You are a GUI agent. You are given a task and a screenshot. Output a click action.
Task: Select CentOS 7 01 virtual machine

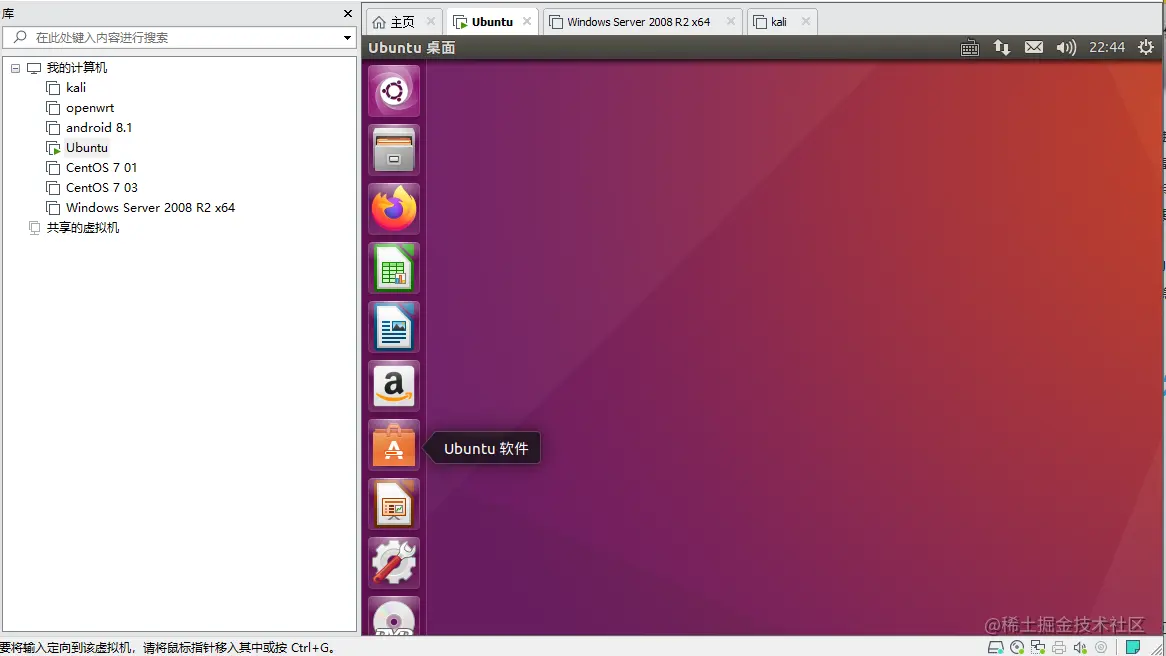101,168
